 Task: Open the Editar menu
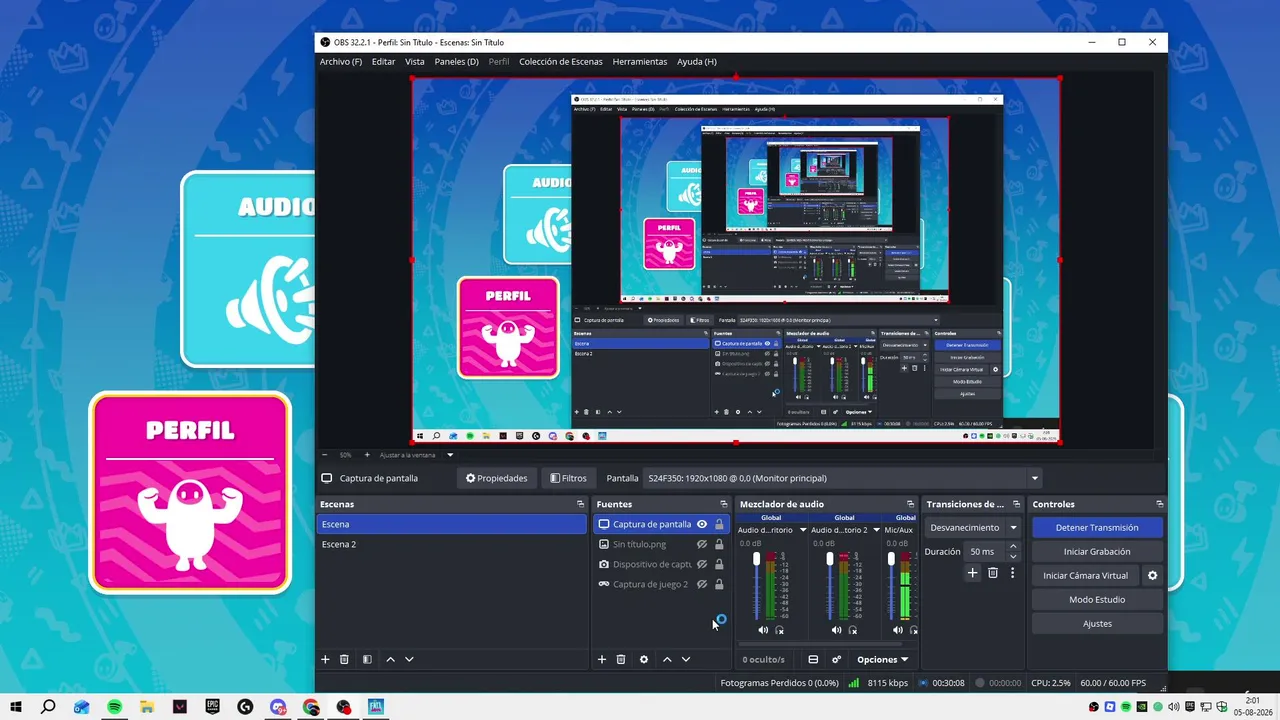click(x=384, y=62)
